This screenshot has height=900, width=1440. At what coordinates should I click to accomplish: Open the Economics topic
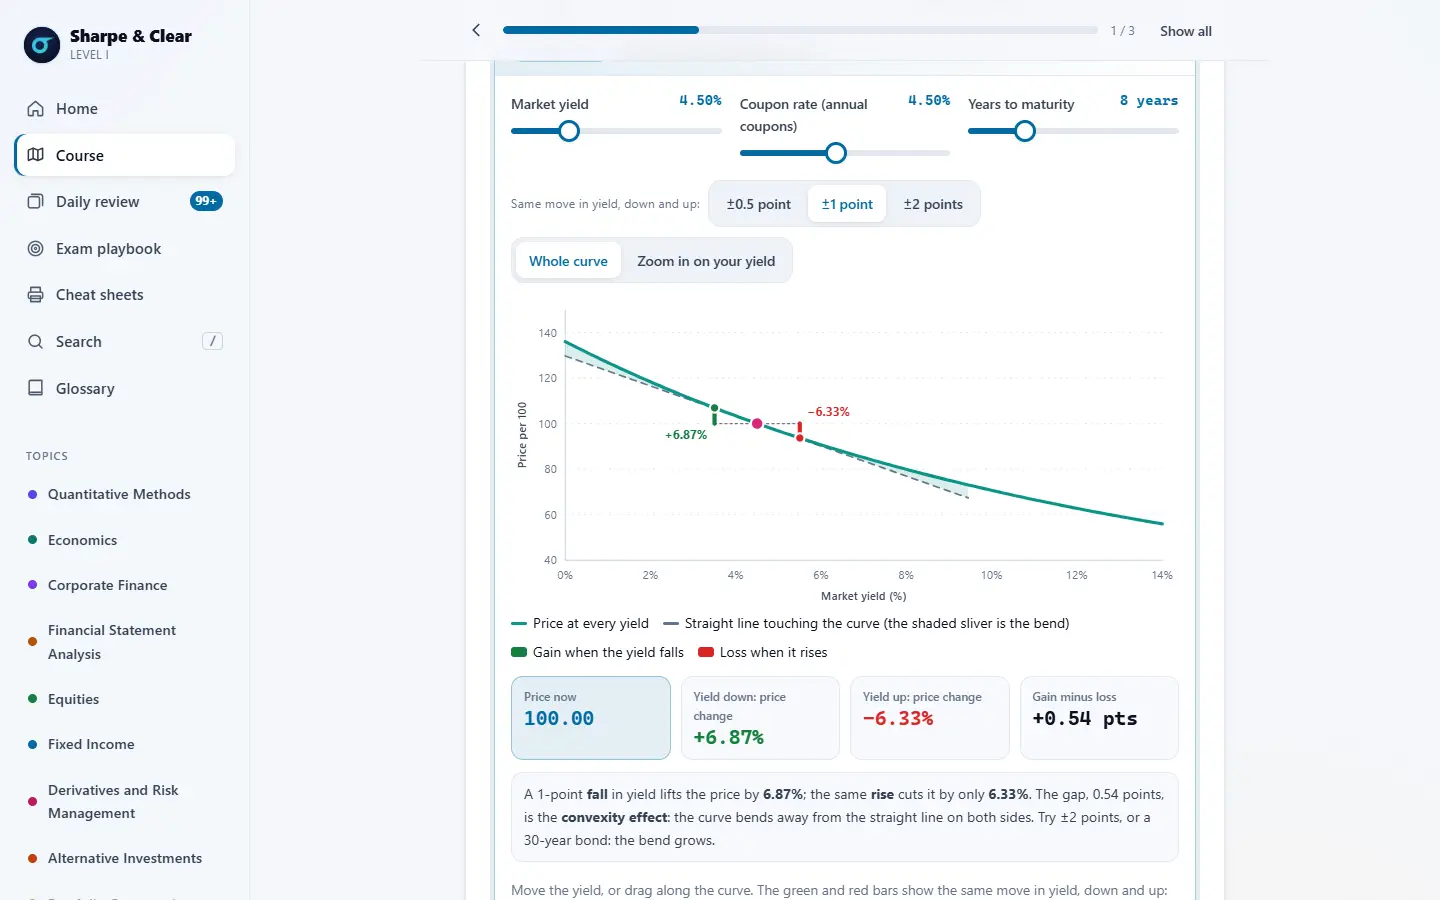[x=82, y=540]
